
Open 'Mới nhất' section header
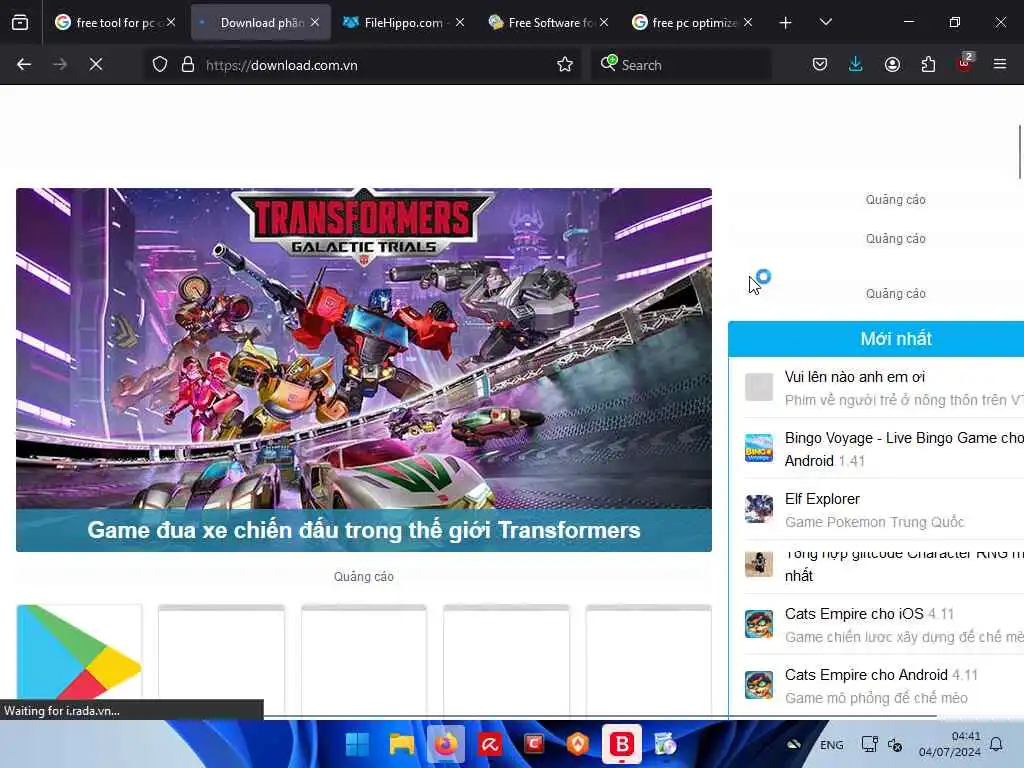click(896, 339)
